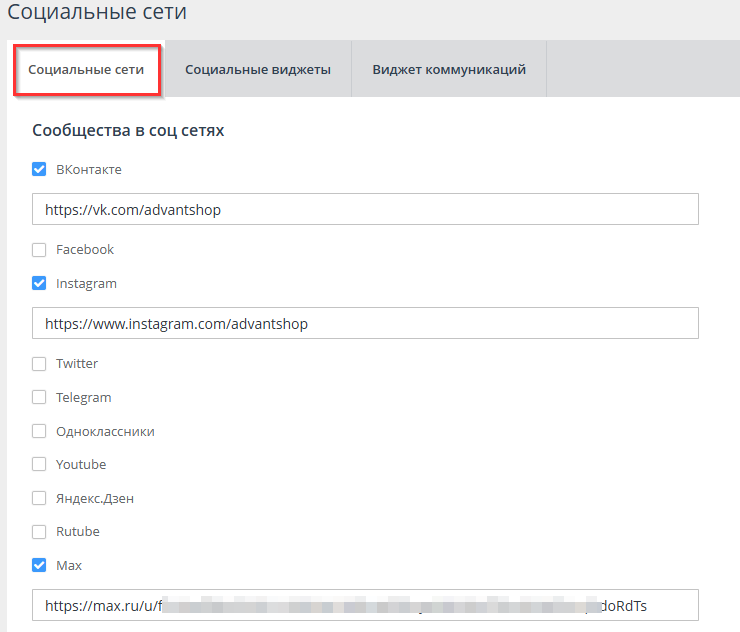Switch to the Социальные виджеты tab

tap(258, 70)
